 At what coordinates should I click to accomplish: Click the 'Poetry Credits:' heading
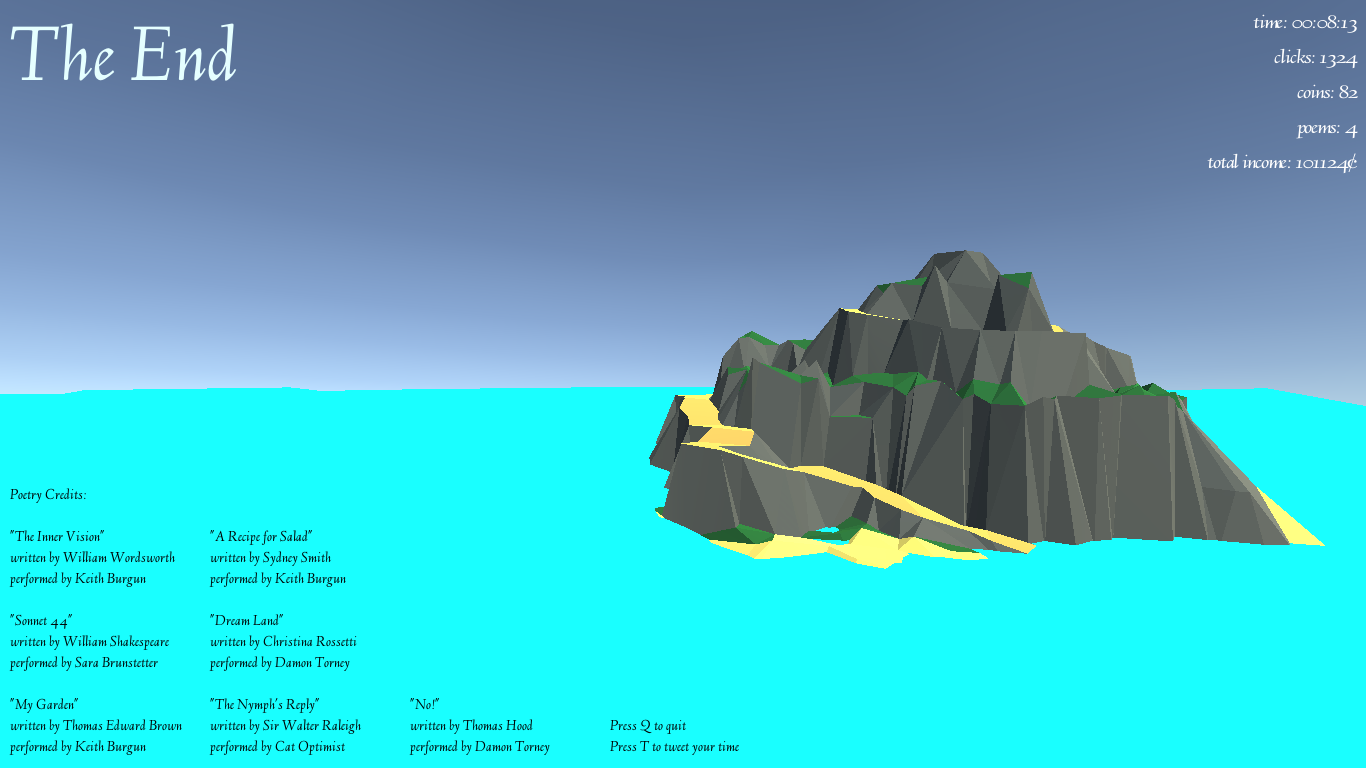[48, 495]
